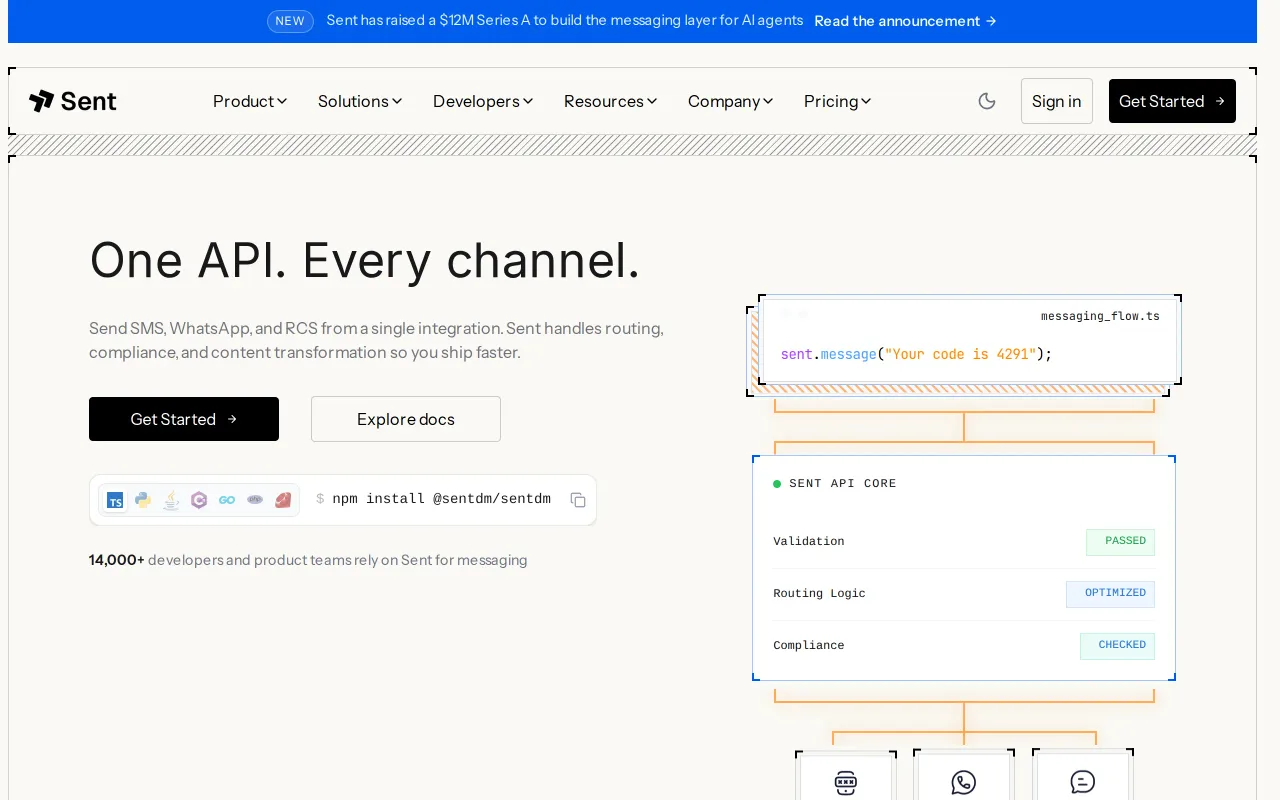Follow the Read the announcement link
Viewport: 1280px width, 800px height.
905,21
